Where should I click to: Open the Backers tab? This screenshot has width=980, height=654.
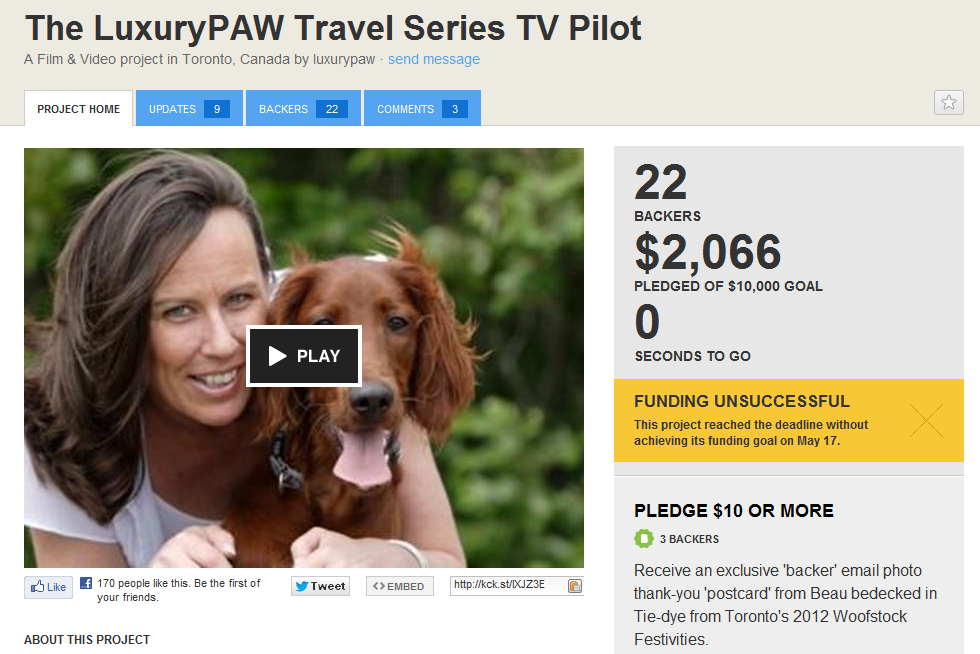pos(303,108)
